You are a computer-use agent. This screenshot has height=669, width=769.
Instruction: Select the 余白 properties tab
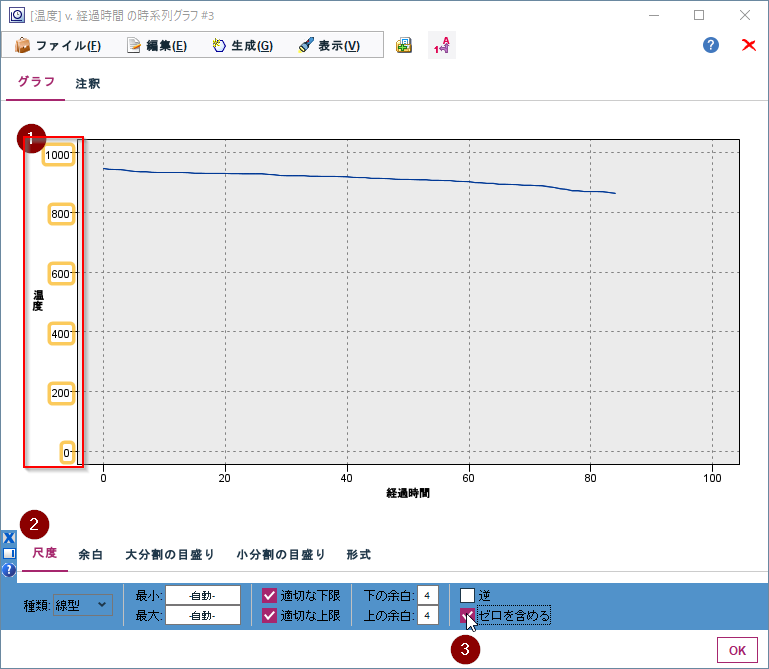click(91, 555)
